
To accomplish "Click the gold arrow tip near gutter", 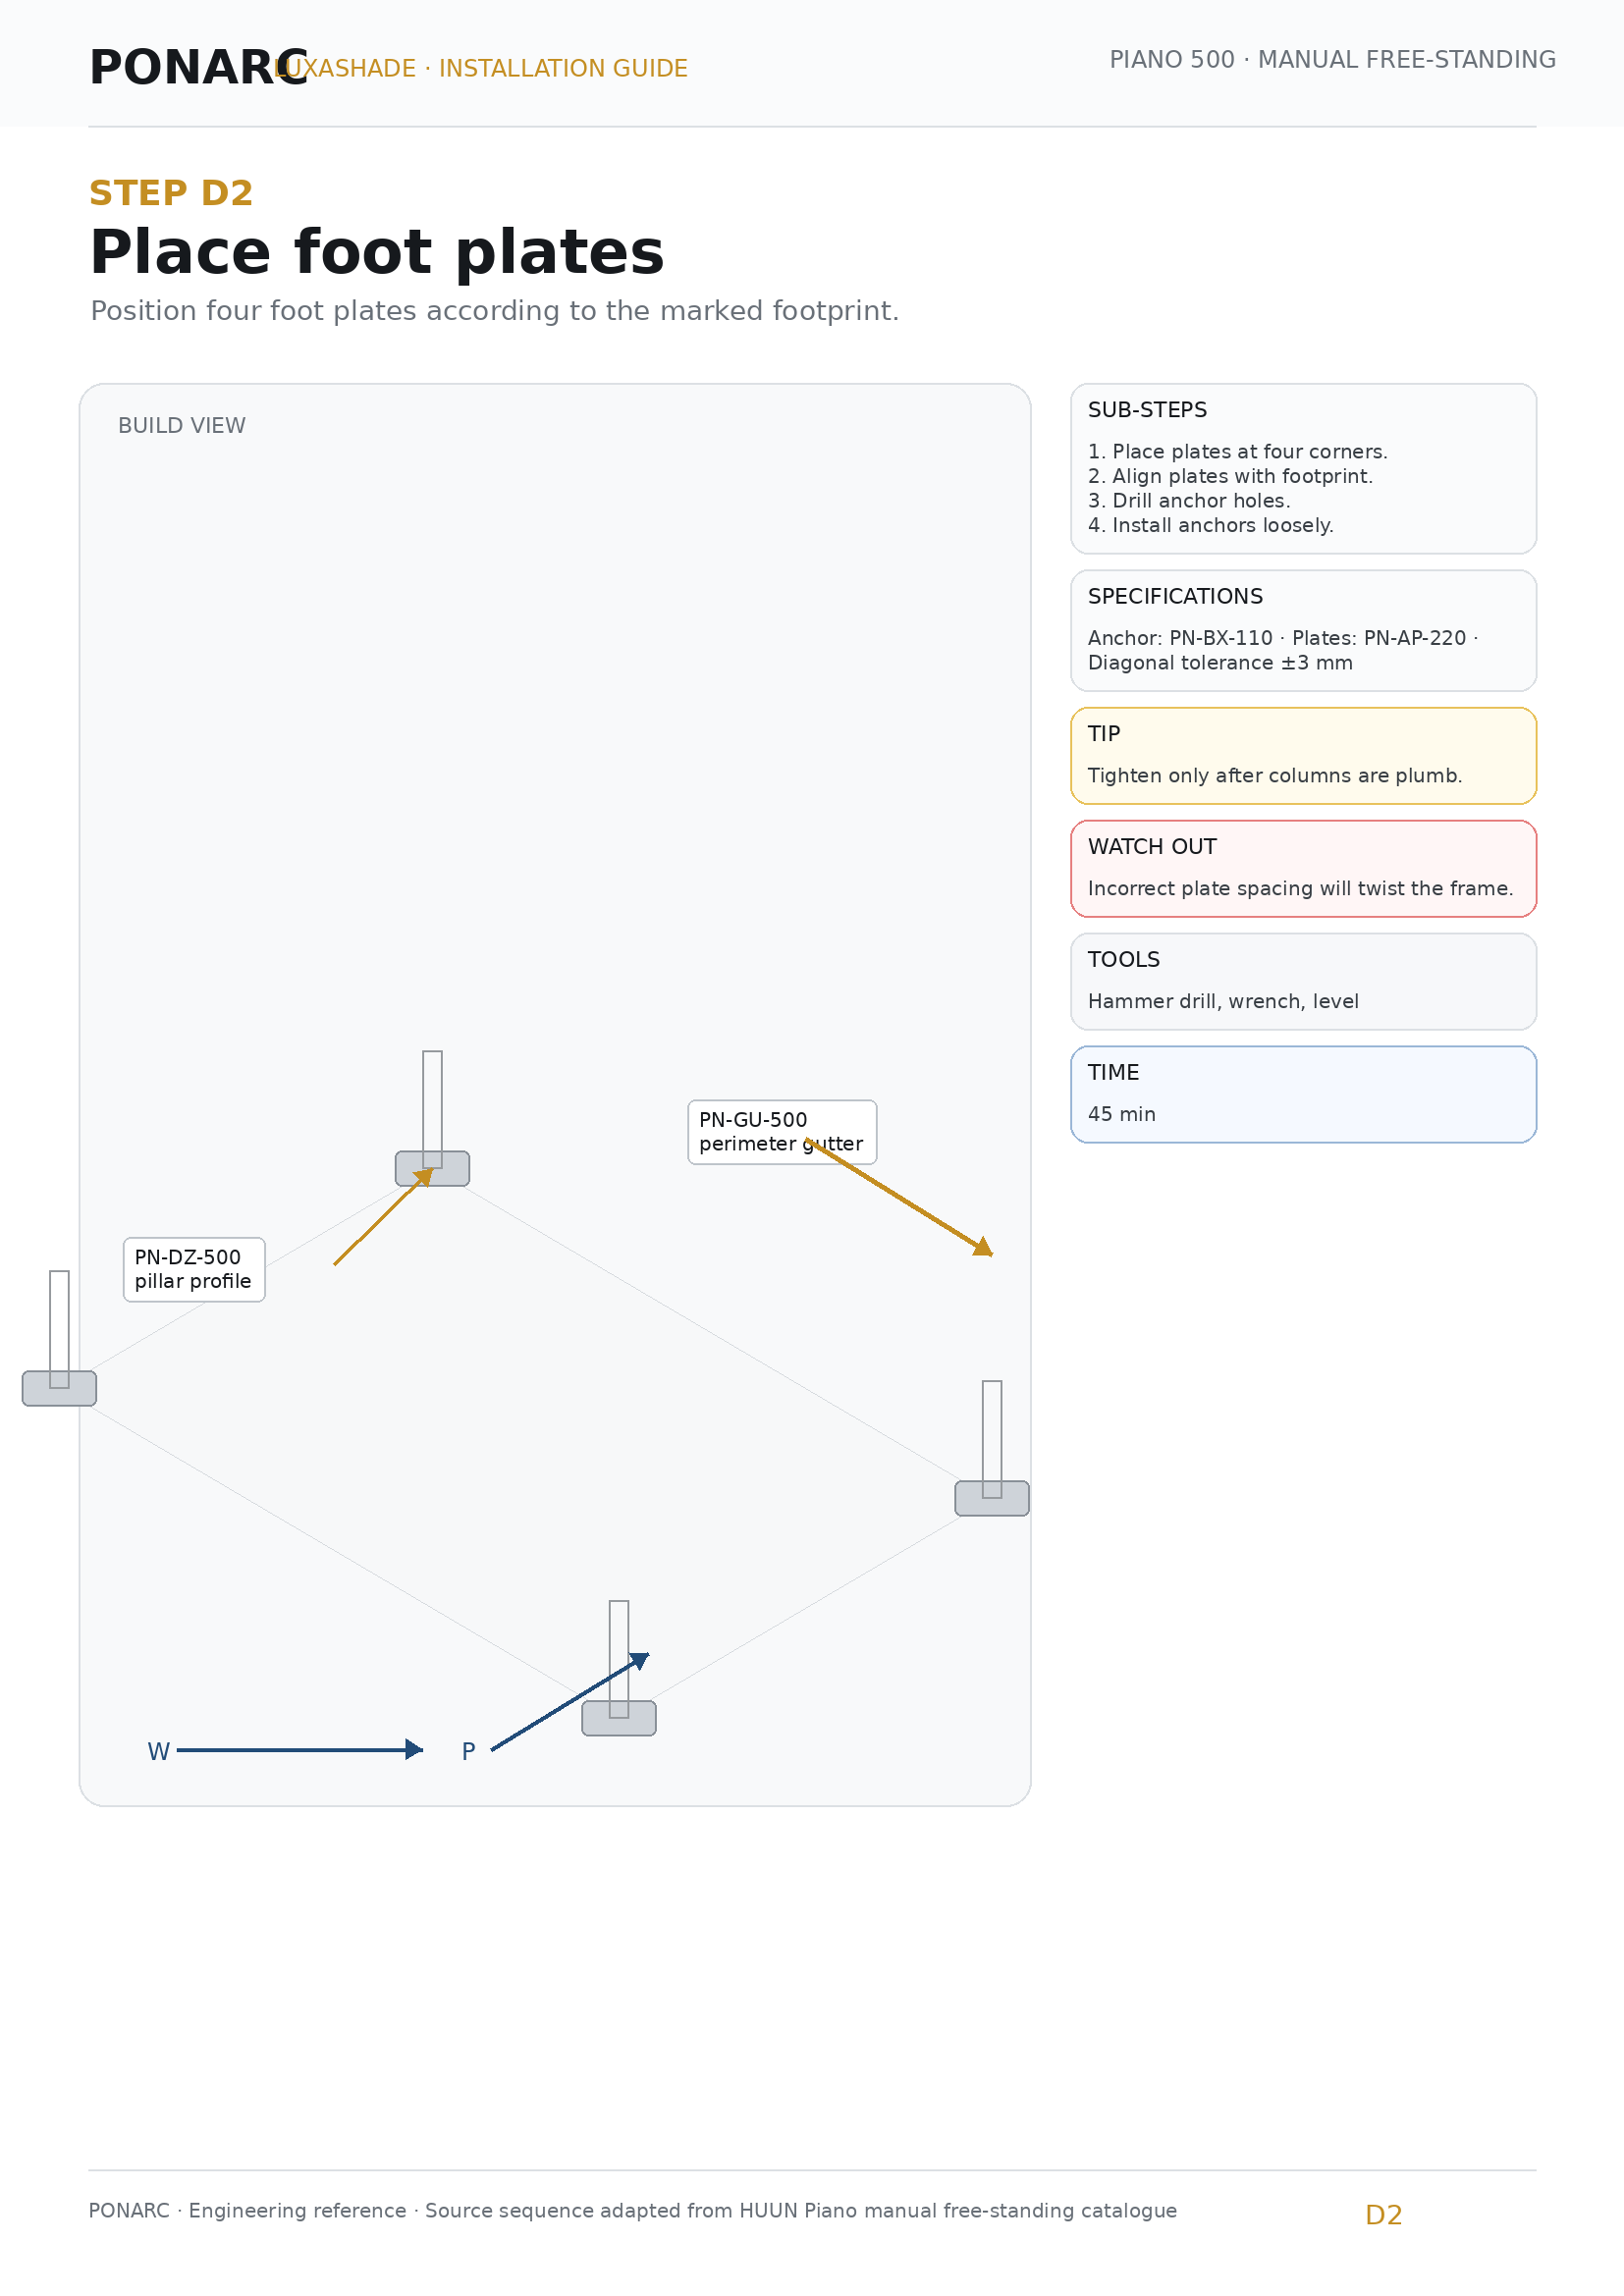I will [984, 1247].
